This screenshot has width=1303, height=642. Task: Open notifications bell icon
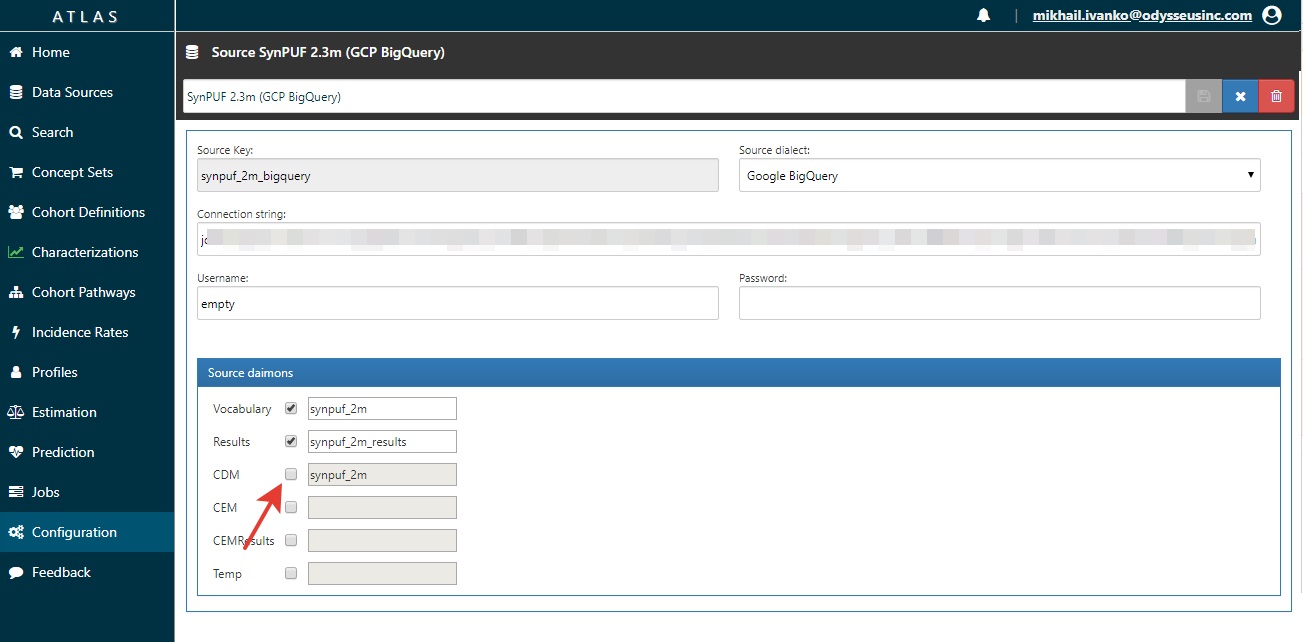[984, 15]
